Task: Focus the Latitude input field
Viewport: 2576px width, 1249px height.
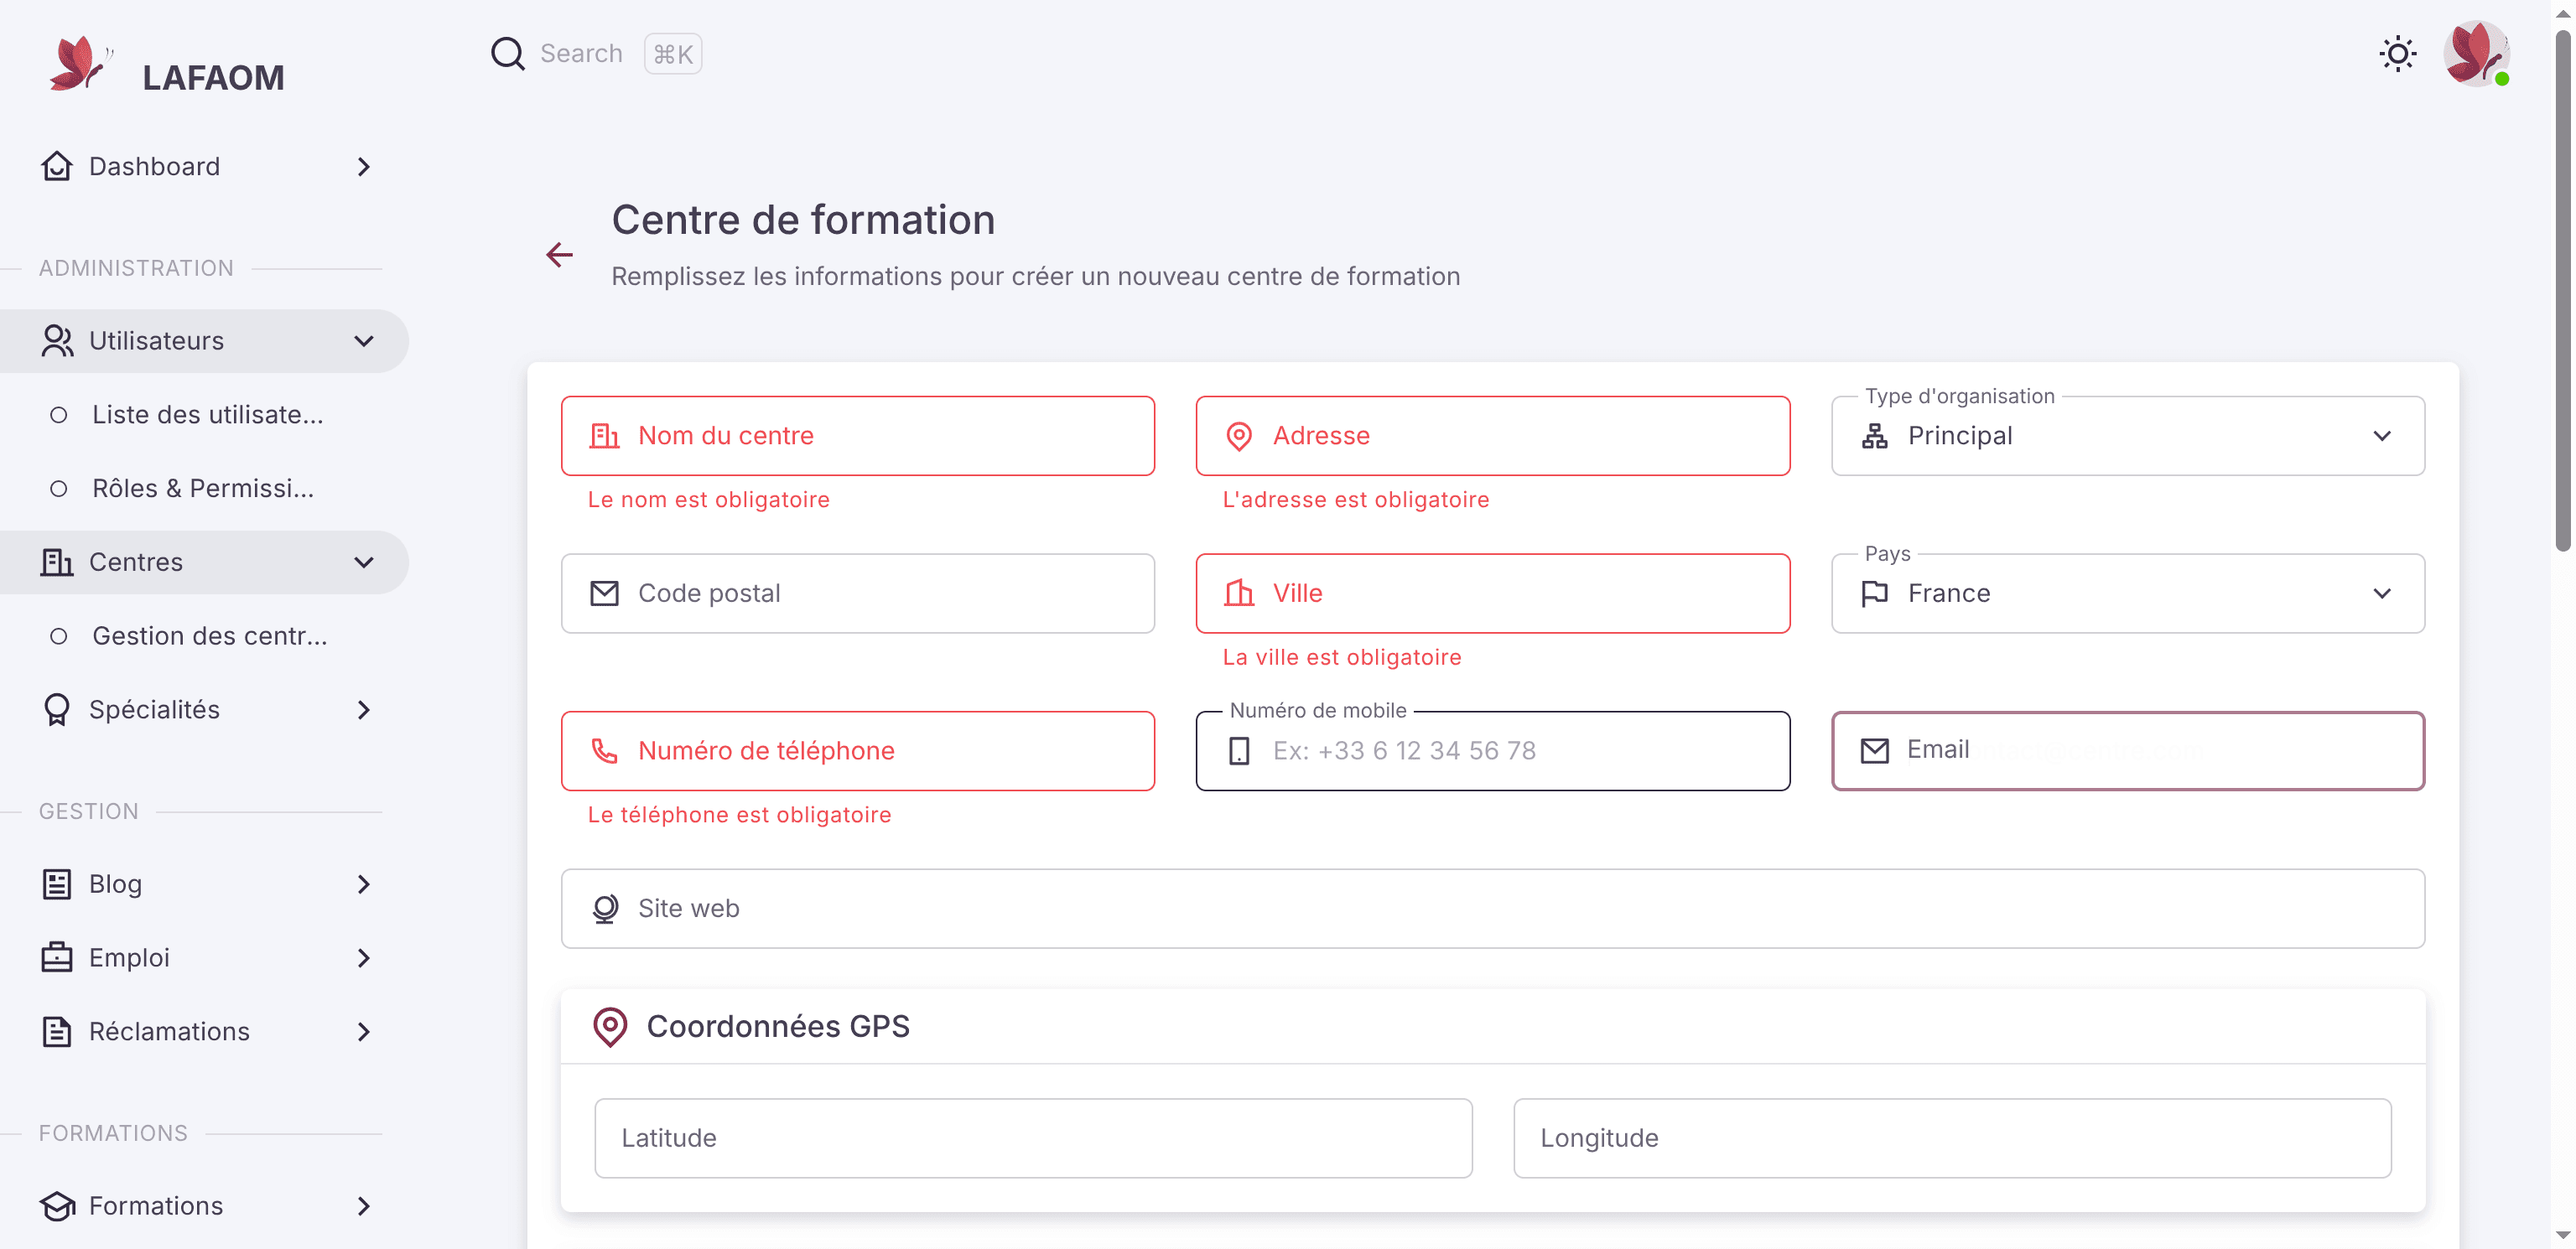Action: (x=1033, y=1139)
